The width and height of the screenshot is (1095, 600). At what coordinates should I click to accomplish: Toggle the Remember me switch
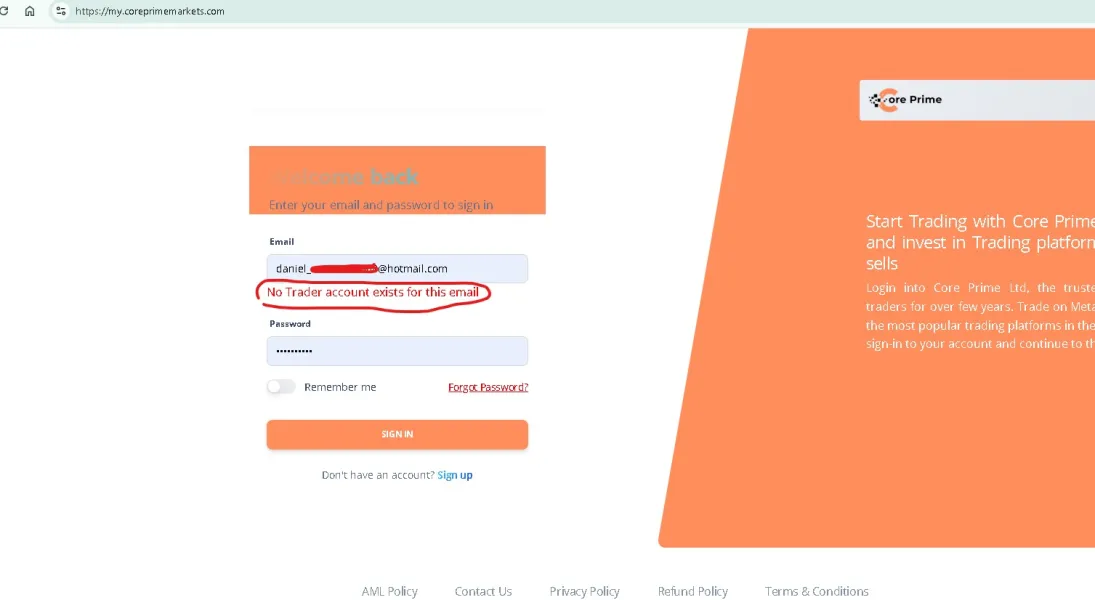click(x=281, y=386)
